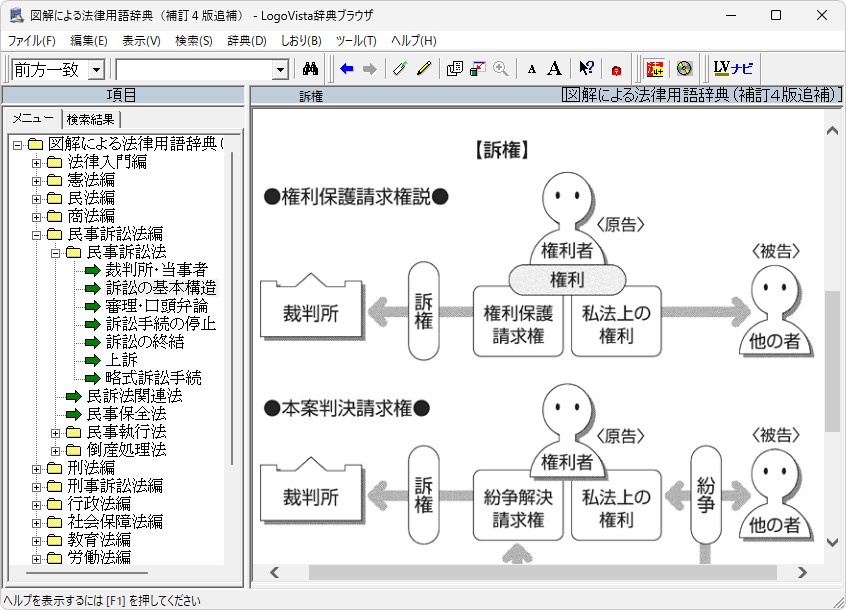The width and height of the screenshot is (846, 610).
Task: Click the green pen sticky-note icon
Action: coord(400,69)
